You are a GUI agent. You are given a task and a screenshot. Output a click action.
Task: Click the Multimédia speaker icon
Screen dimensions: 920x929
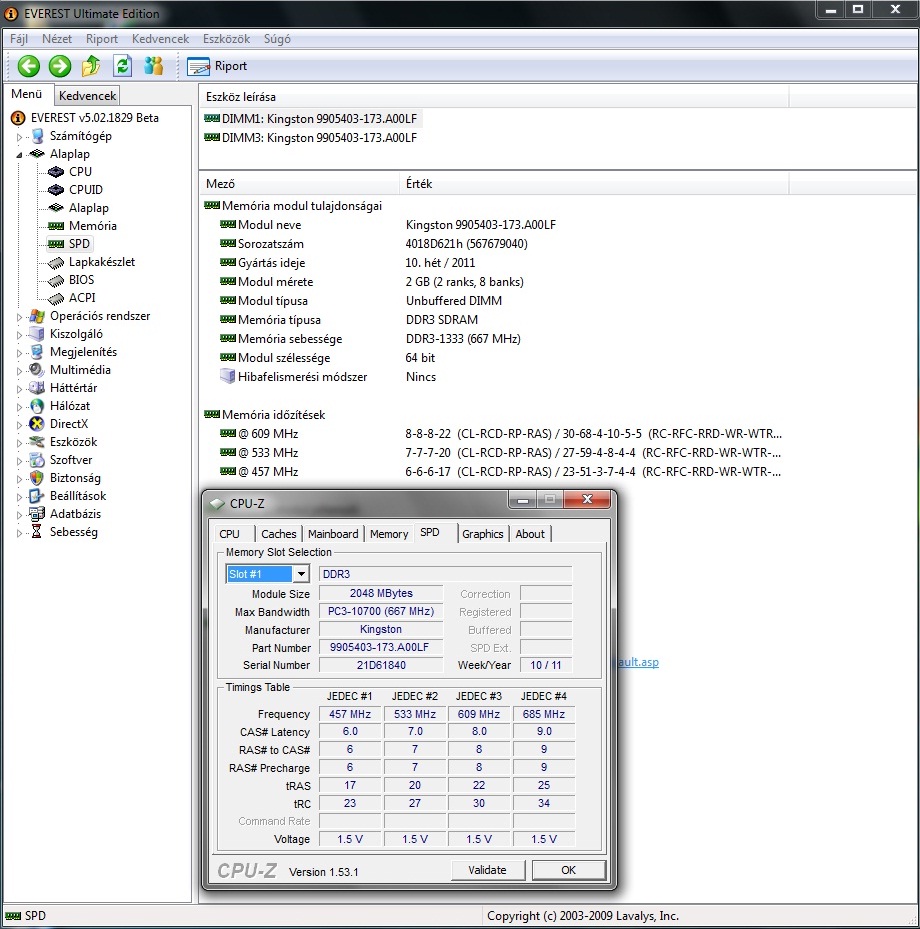tap(37, 370)
